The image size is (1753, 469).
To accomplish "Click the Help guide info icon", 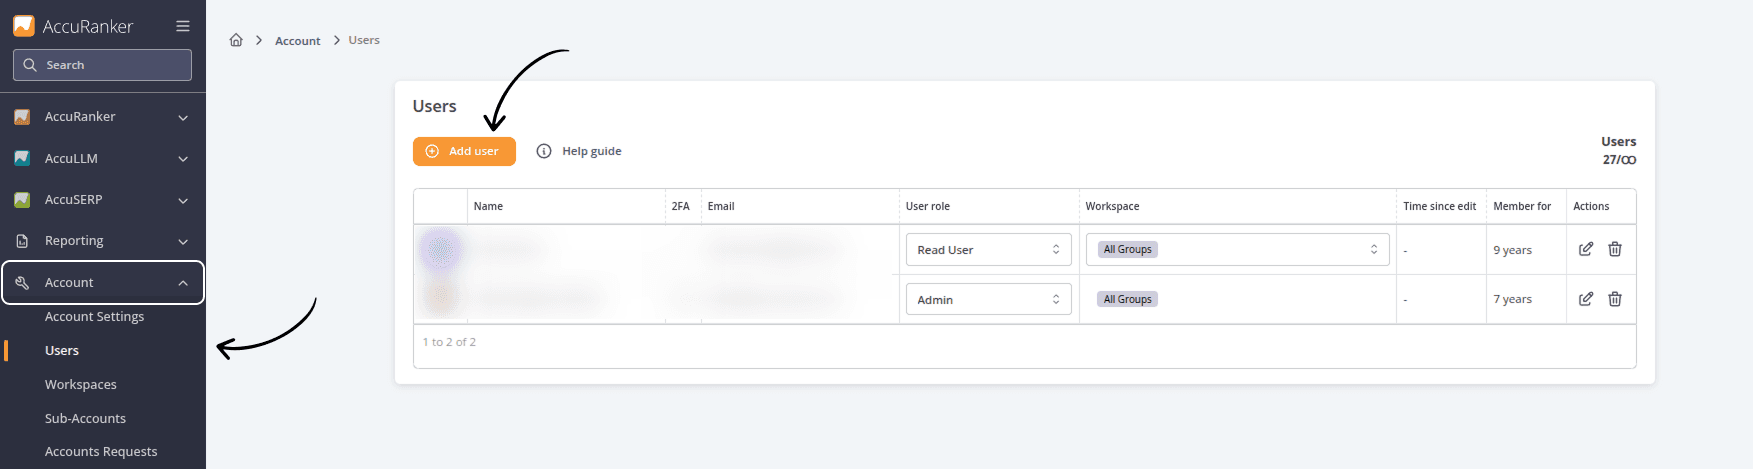I will [544, 151].
